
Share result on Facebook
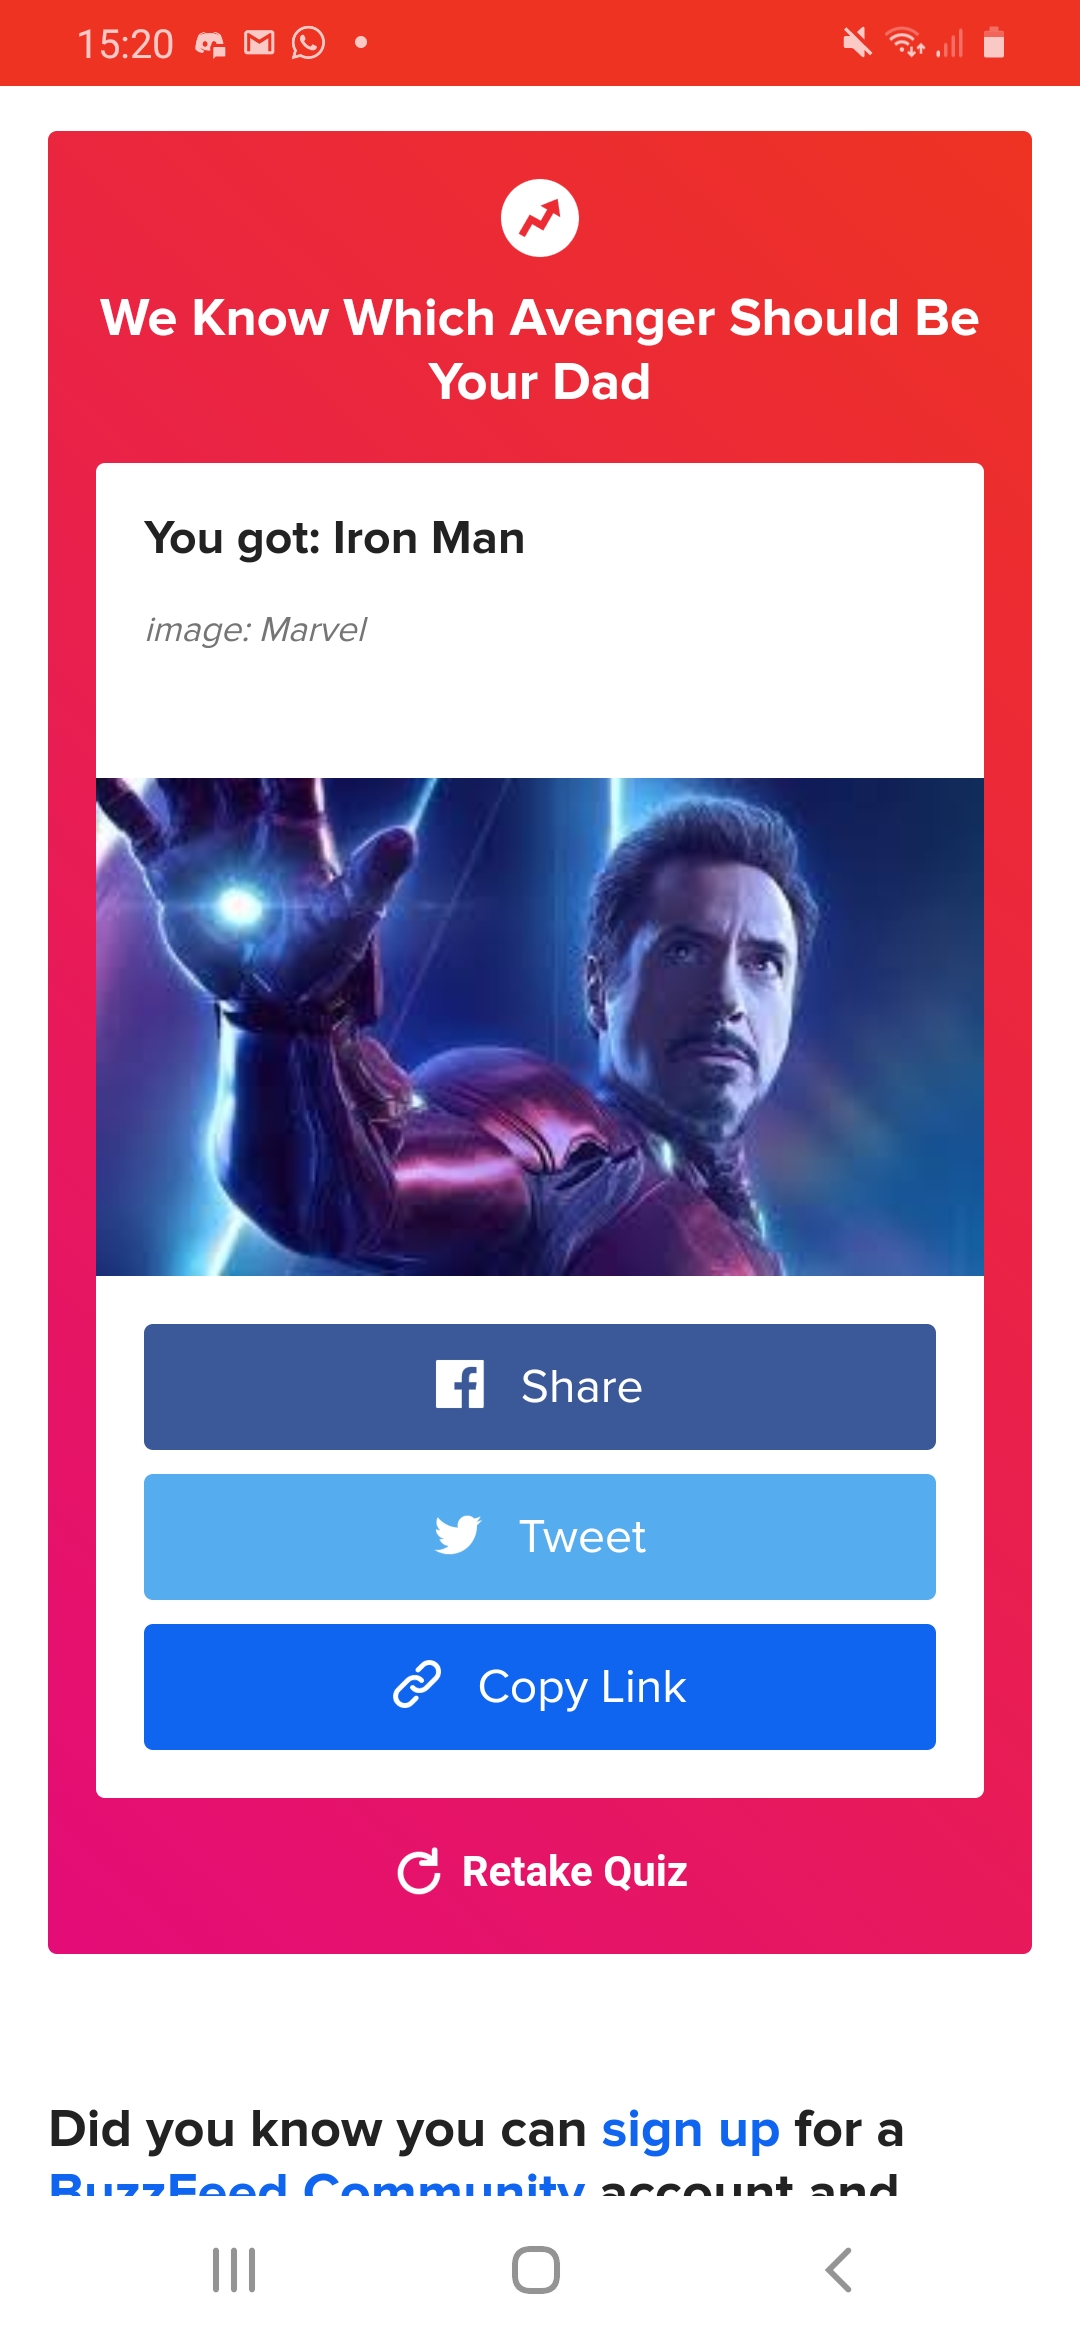point(540,1387)
